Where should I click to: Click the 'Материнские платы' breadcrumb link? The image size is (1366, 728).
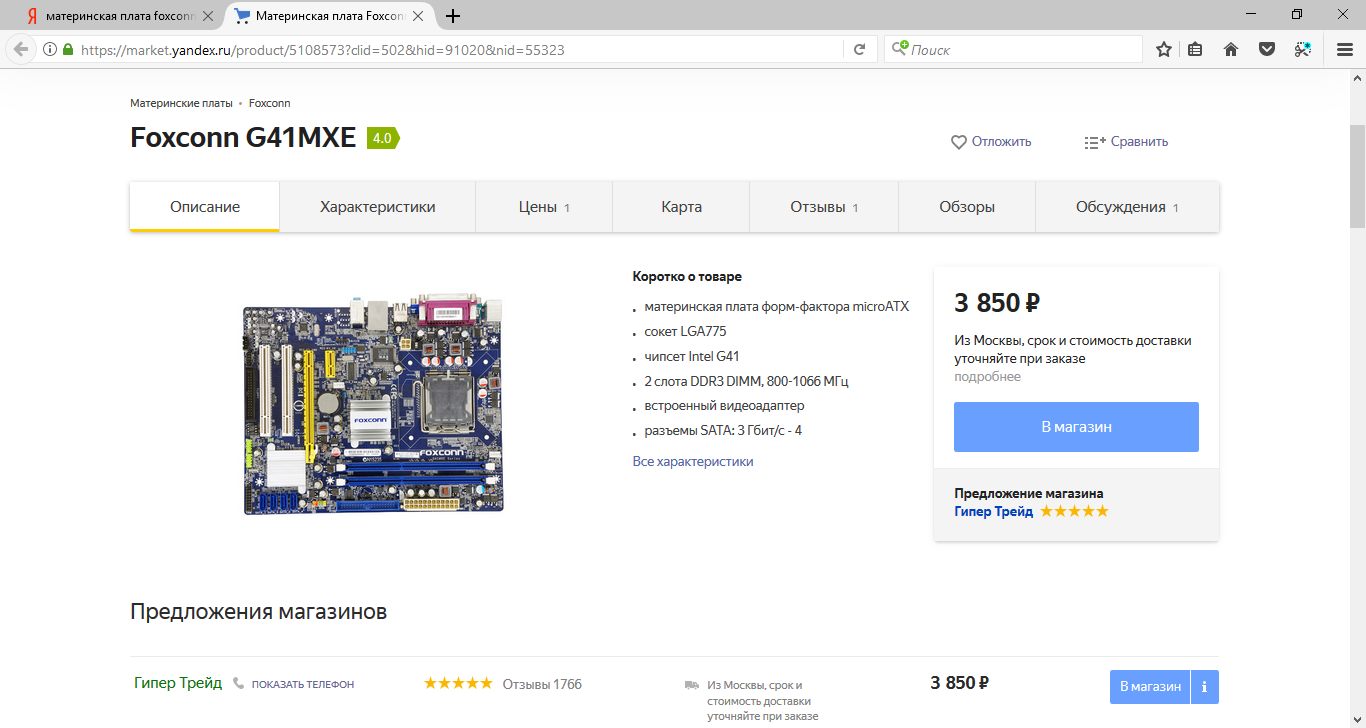click(x=181, y=103)
